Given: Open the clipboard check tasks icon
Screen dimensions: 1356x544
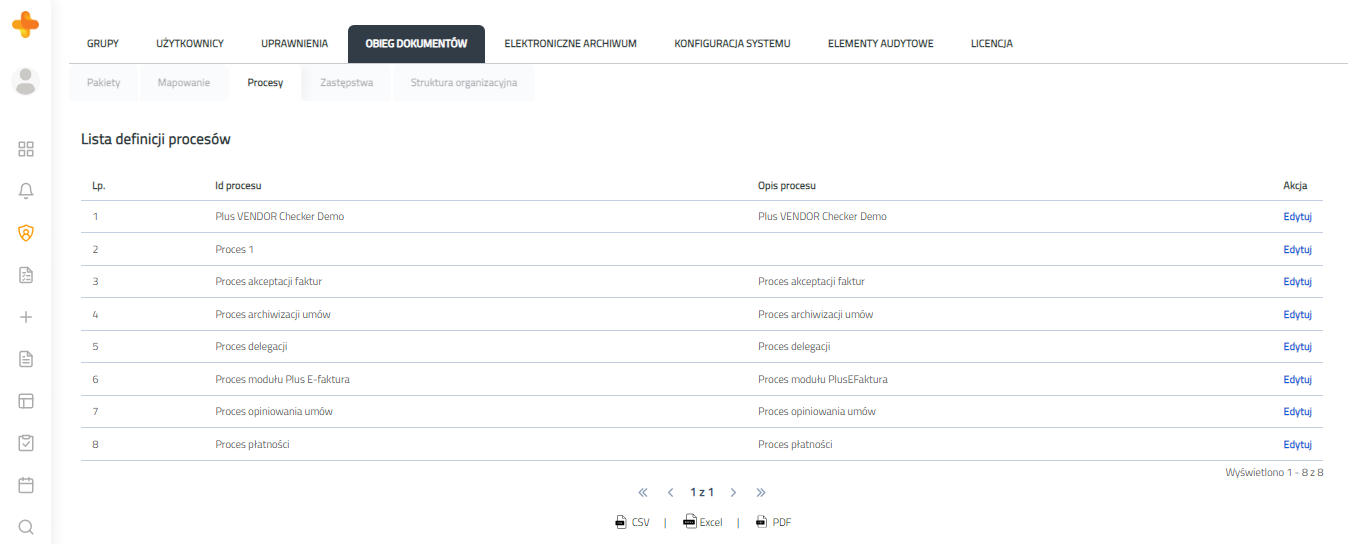Looking at the screenshot, I should [26, 443].
